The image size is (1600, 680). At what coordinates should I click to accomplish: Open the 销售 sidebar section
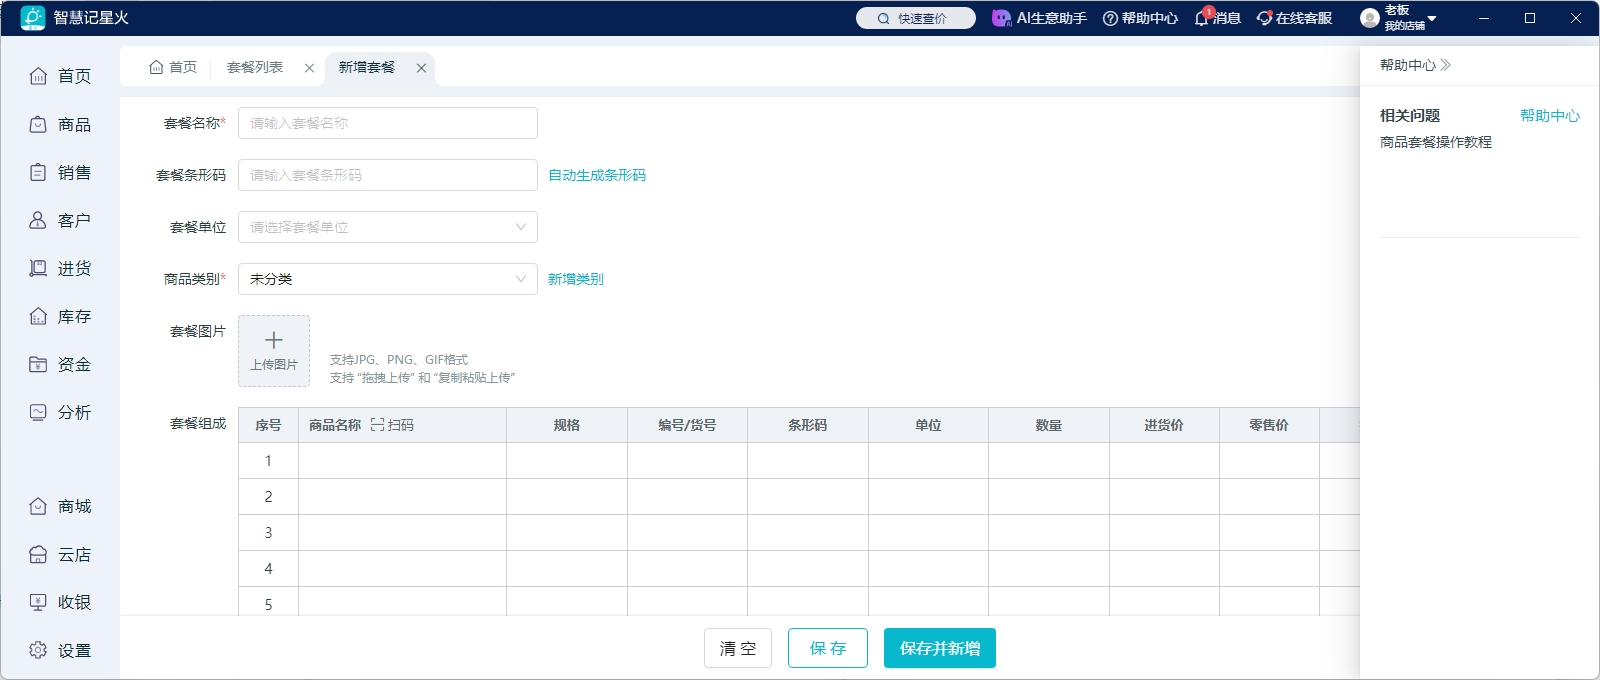click(x=60, y=172)
